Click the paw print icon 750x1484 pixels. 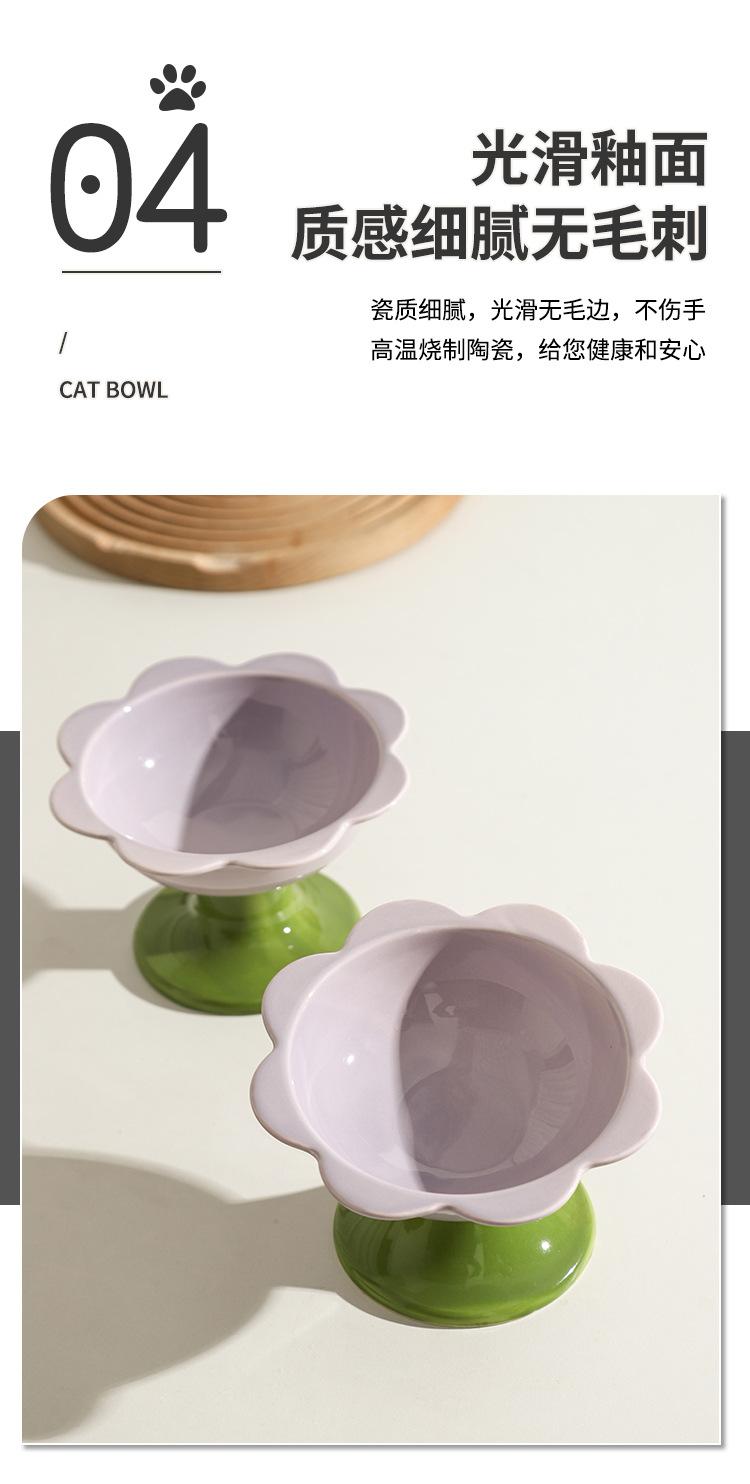[178, 87]
